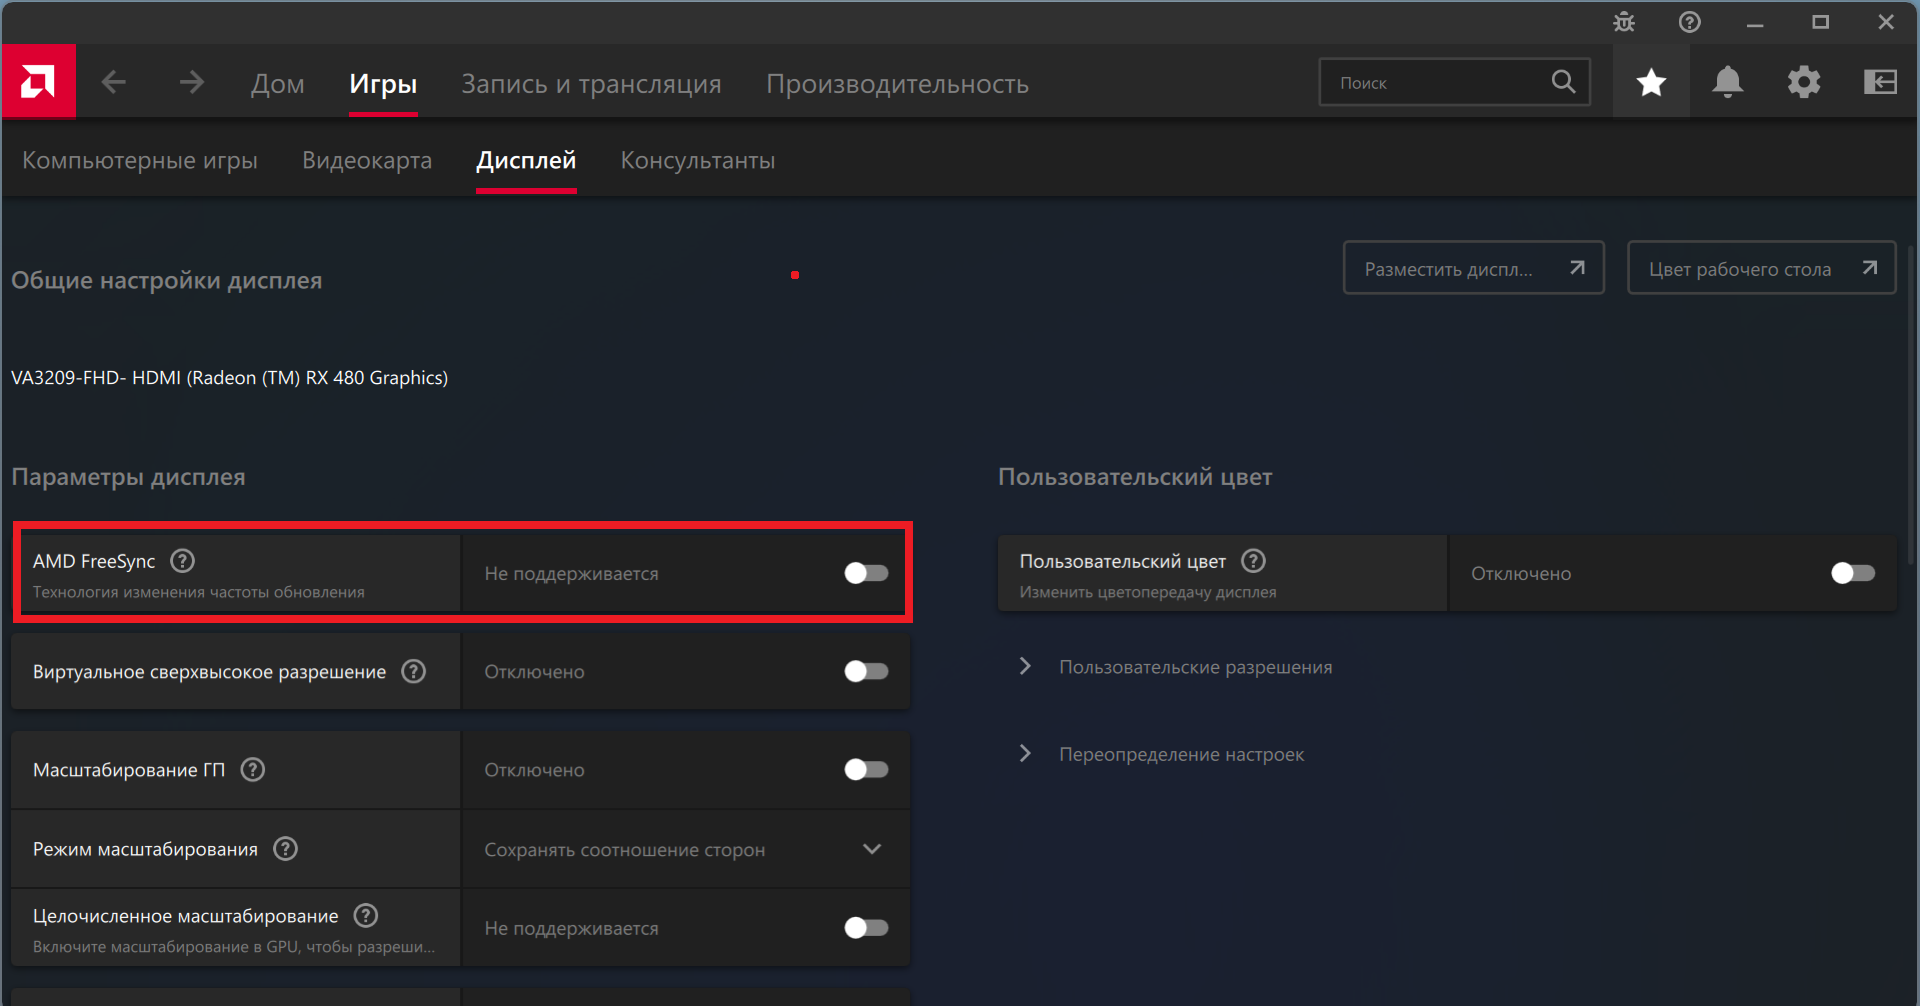Open the Производительность tab
Viewport: 1920px width, 1006px height.
(x=897, y=84)
